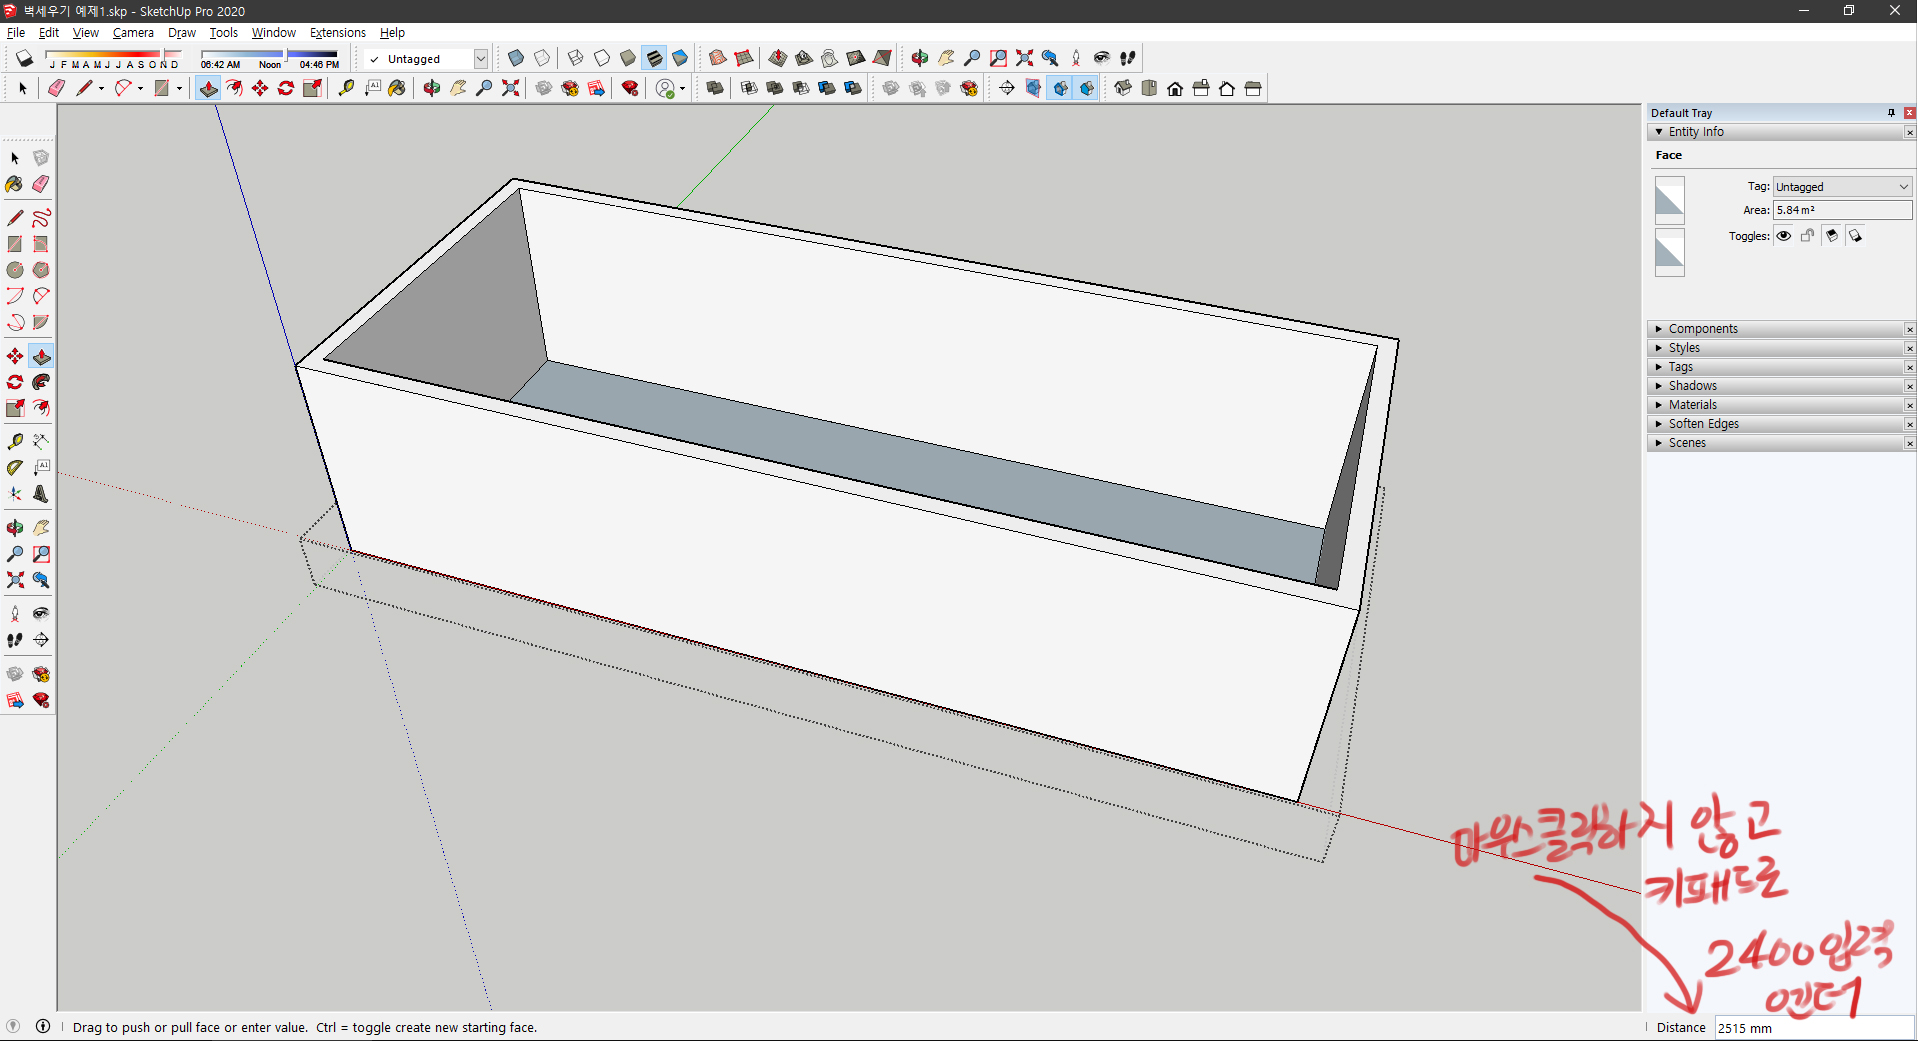The height and width of the screenshot is (1041, 1918).
Task: Open the Extensions menu
Action: click(338, 33)
